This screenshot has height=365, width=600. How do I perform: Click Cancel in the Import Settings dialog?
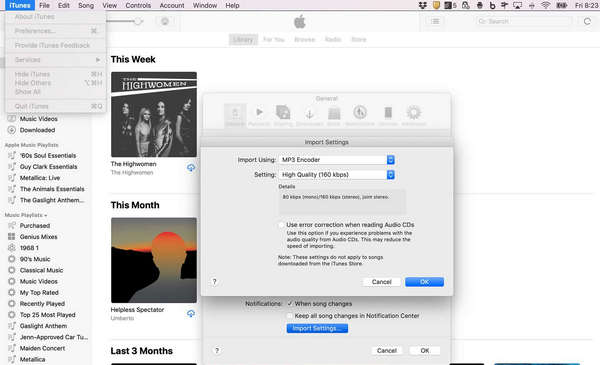pyautogui.click(x=382, y=282)
